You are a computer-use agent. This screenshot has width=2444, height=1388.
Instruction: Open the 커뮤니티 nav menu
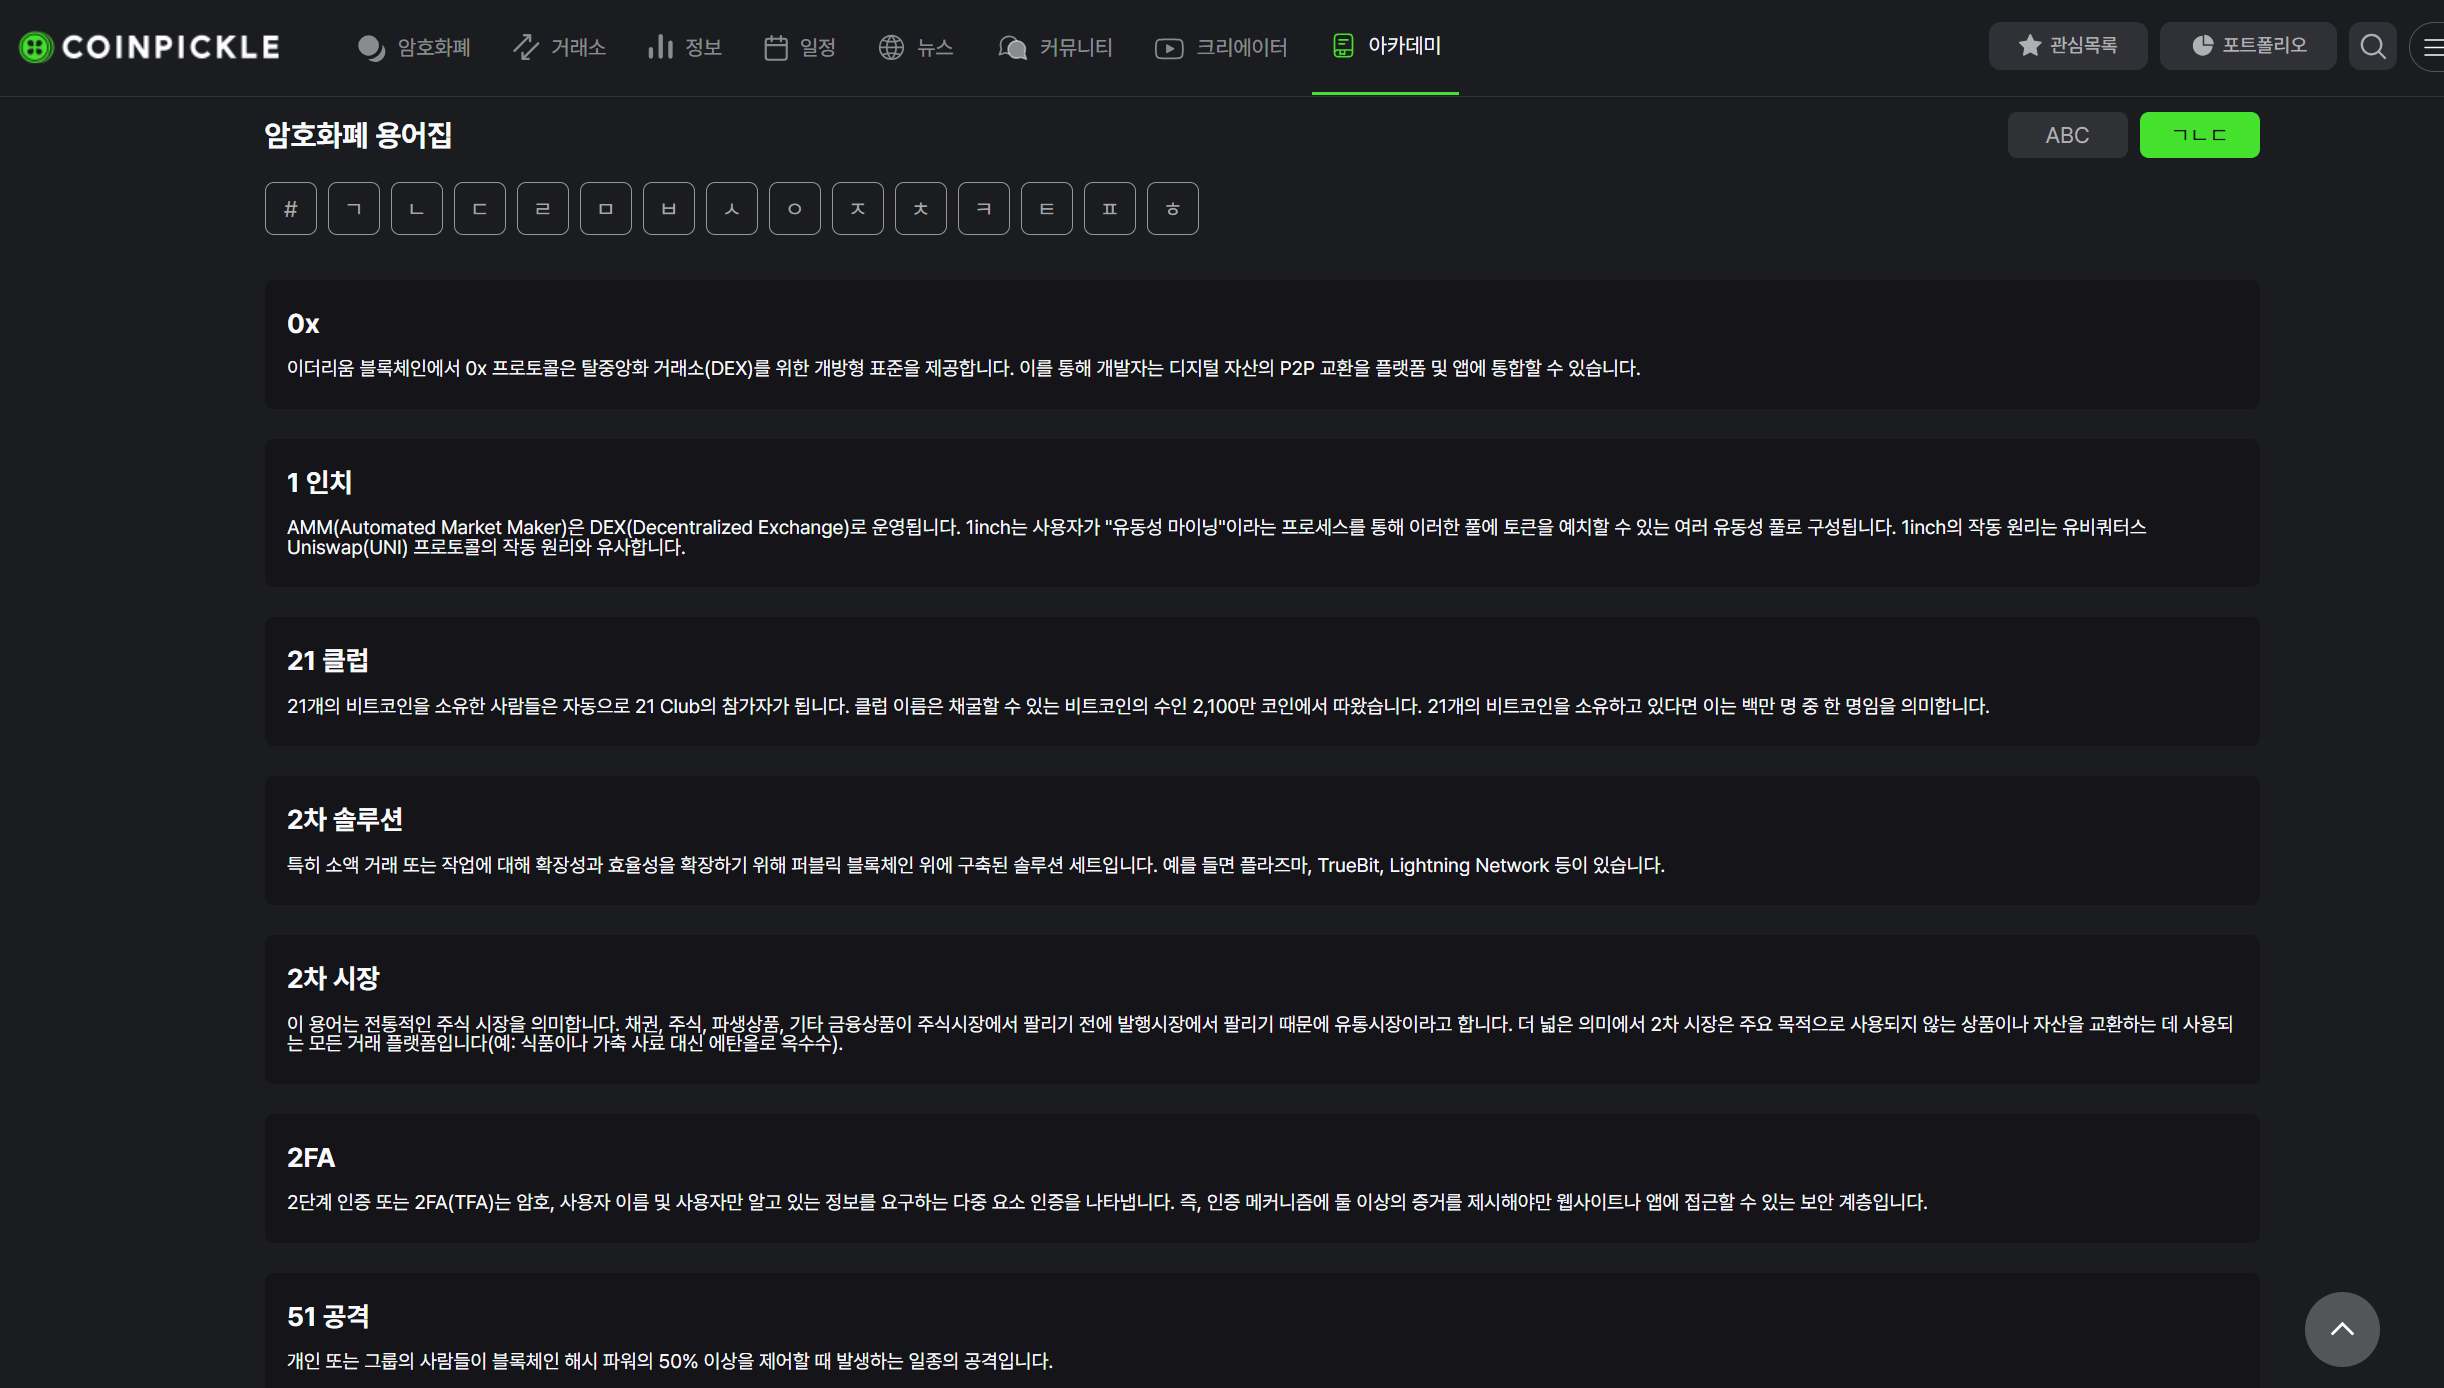[1055, 47]
